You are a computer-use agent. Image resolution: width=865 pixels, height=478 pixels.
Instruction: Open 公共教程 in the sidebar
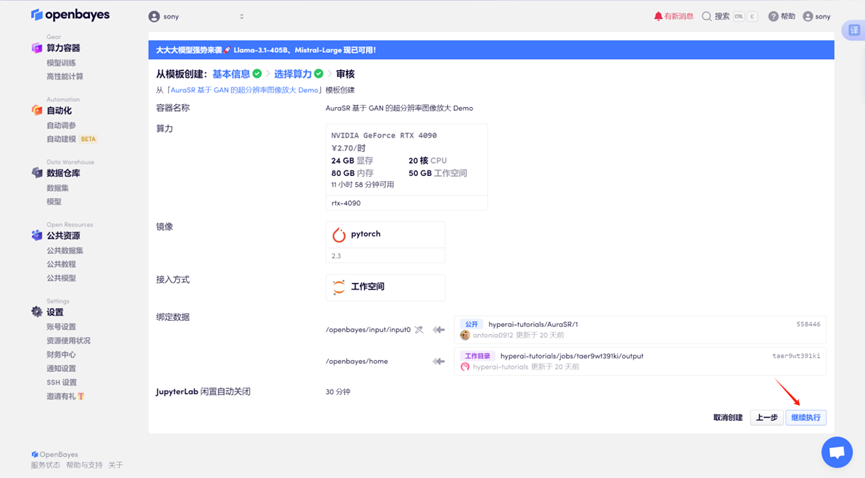(x=61, y=264)
